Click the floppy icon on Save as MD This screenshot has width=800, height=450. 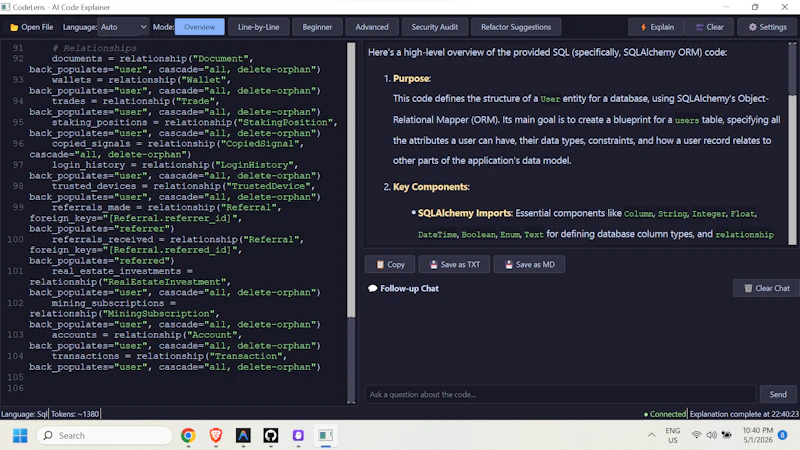(x=509, y=264)
